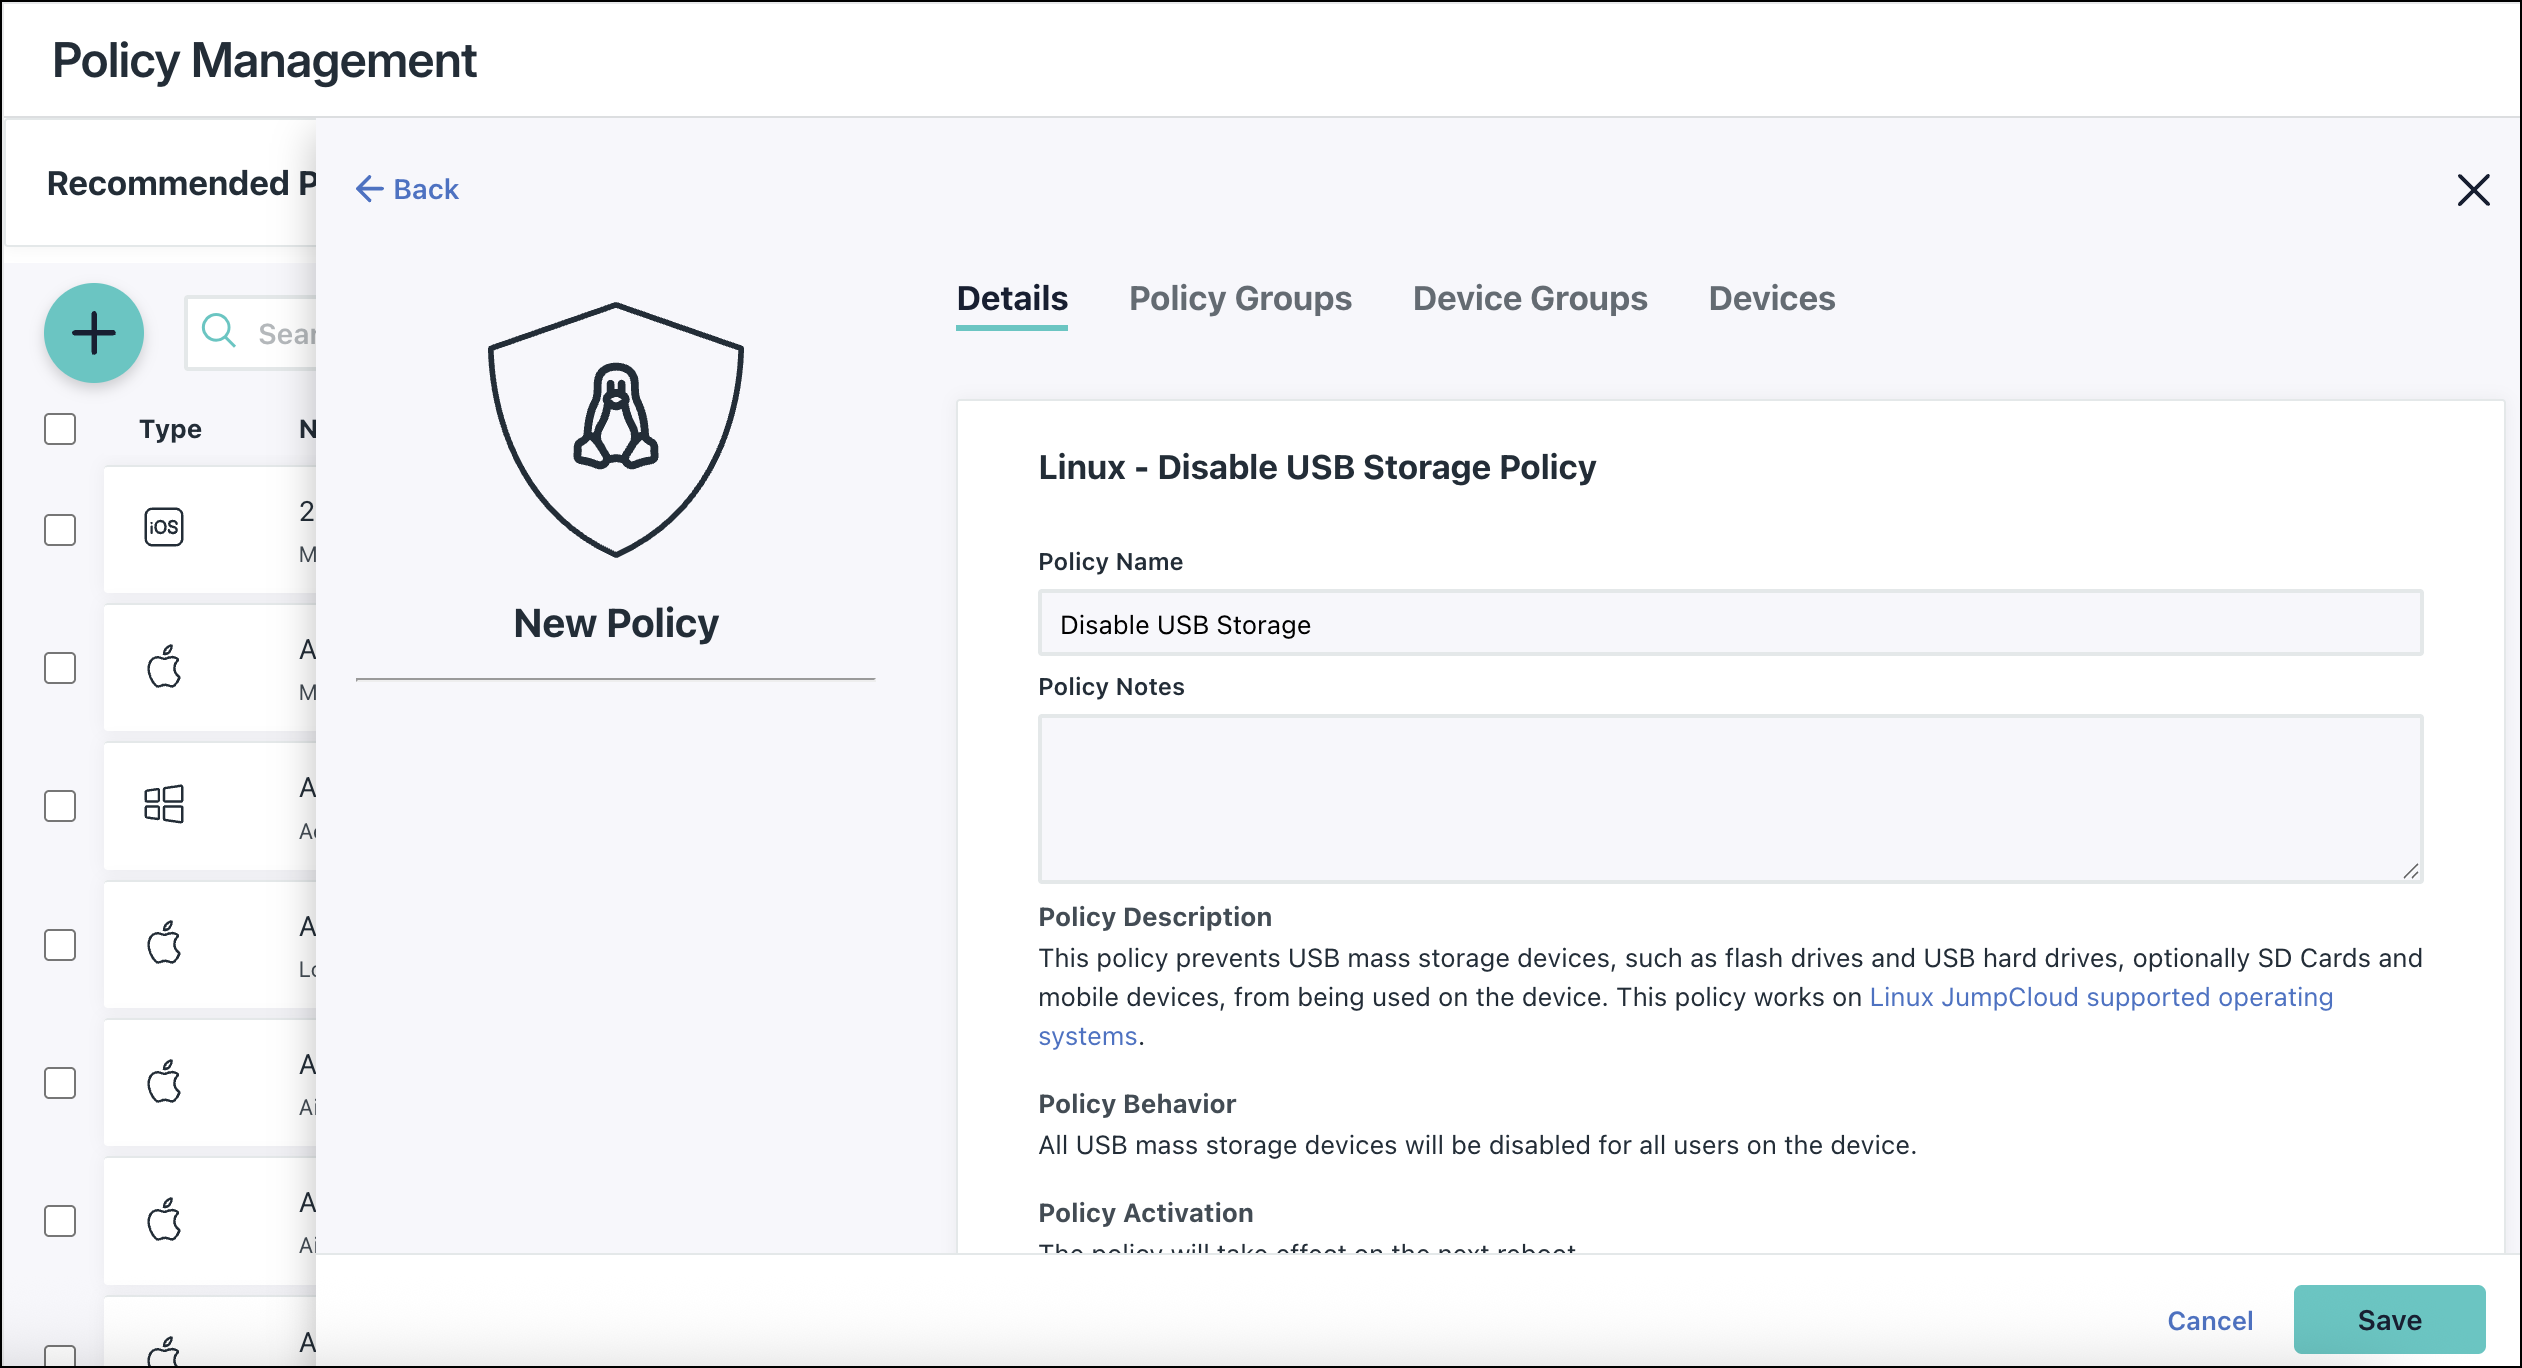Image resolution: width=2522 pixels, height=1368 pixels.
Task: Select the iOS policy type icon
Action: (x=164, y=528)
